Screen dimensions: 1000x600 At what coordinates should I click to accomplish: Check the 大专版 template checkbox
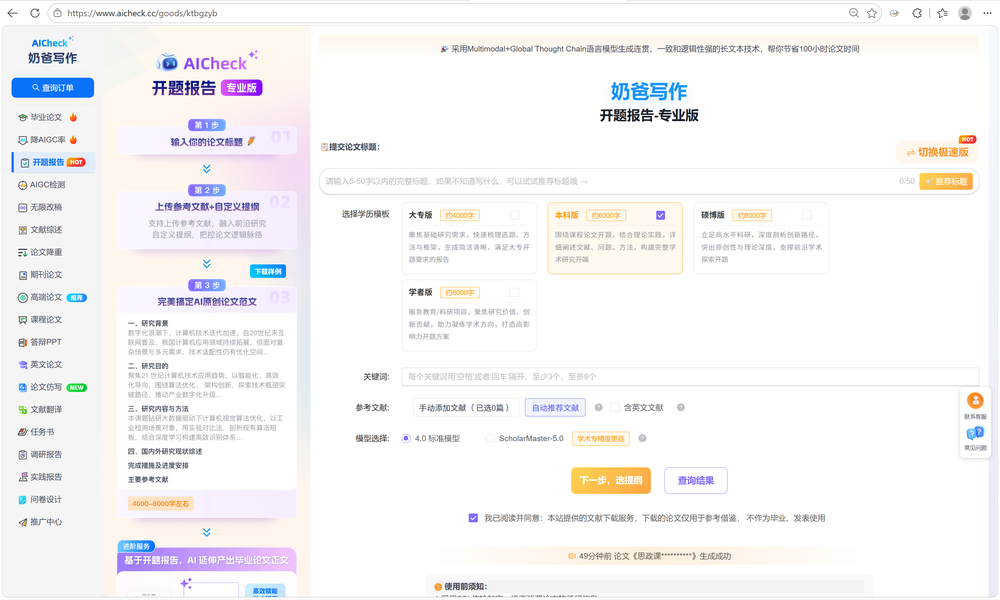pos(514,216)
